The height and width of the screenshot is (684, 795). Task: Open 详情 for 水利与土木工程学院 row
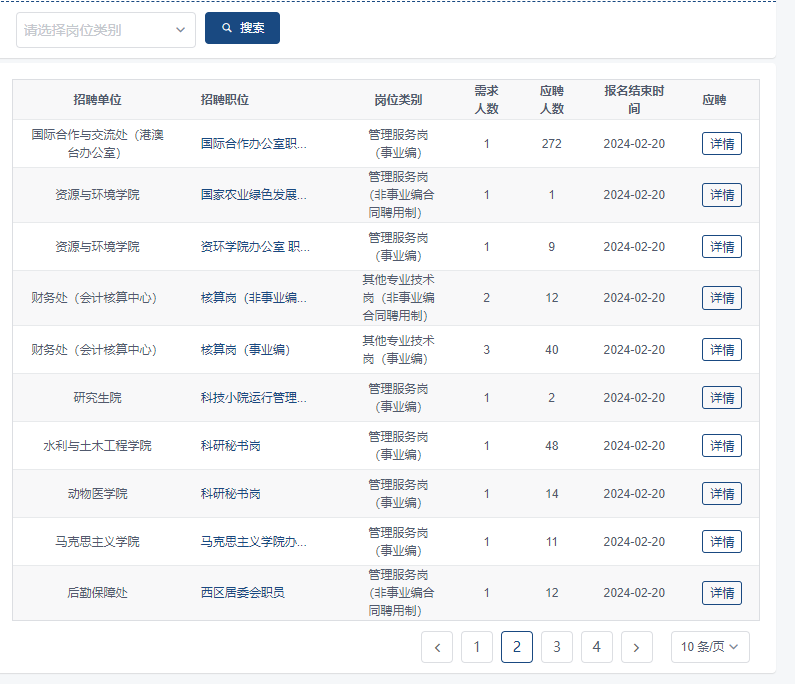(721, 446)
